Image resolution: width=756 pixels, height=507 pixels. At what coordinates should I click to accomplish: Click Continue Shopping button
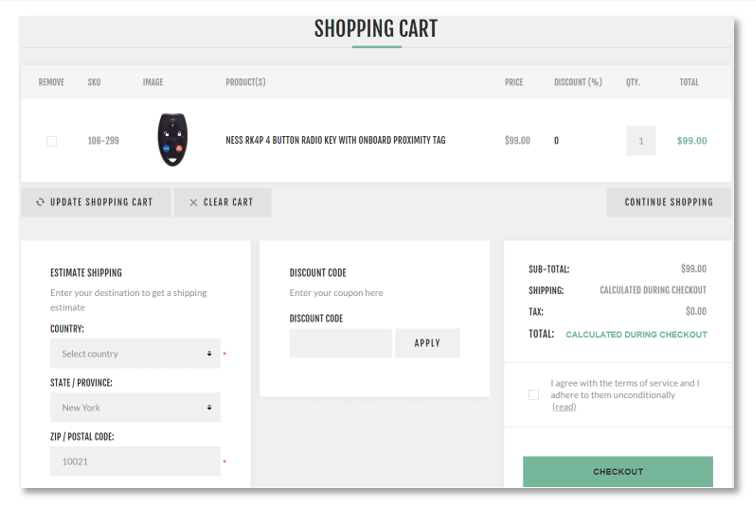[669, 202]
